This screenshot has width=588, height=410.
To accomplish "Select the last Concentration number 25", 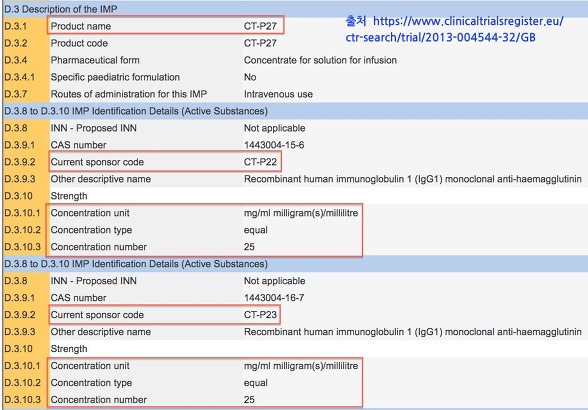I will (x=249, y=399).
